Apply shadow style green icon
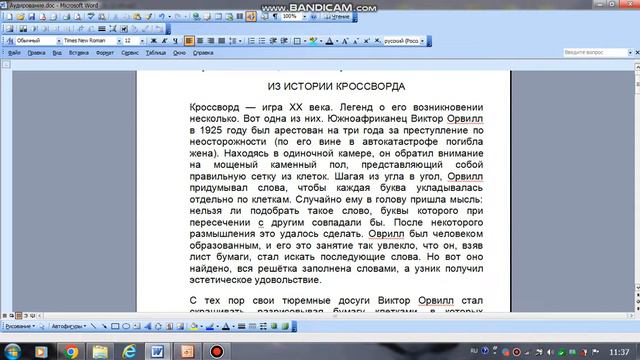The image size is (640, 360). point(274,326)
